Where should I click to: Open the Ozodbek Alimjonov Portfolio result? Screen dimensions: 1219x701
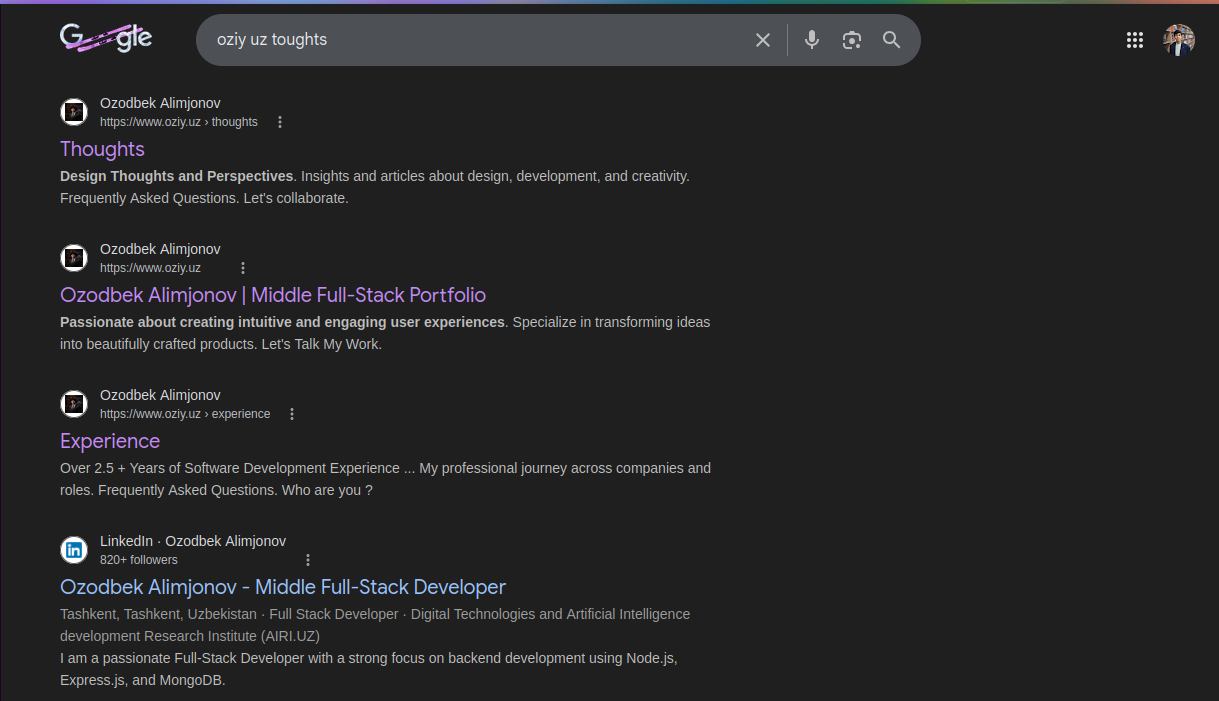click(273, 295)
